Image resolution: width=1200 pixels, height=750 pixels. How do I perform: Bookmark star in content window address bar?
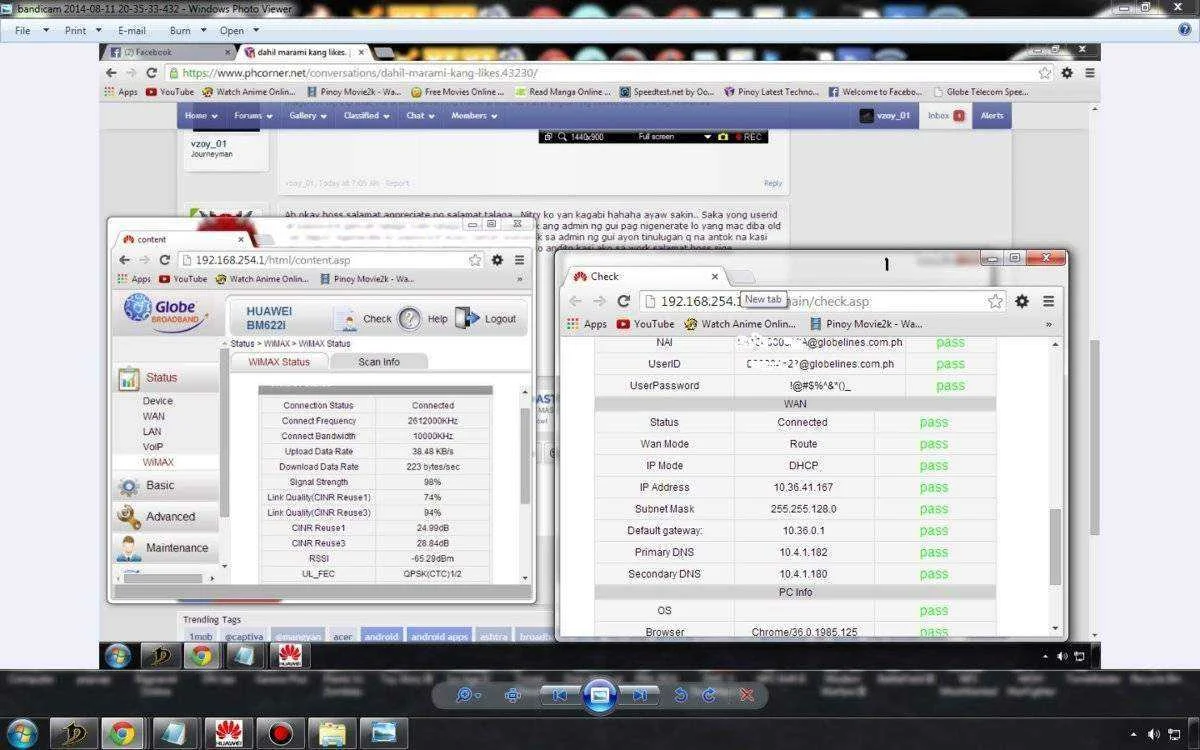click(475, 260)
